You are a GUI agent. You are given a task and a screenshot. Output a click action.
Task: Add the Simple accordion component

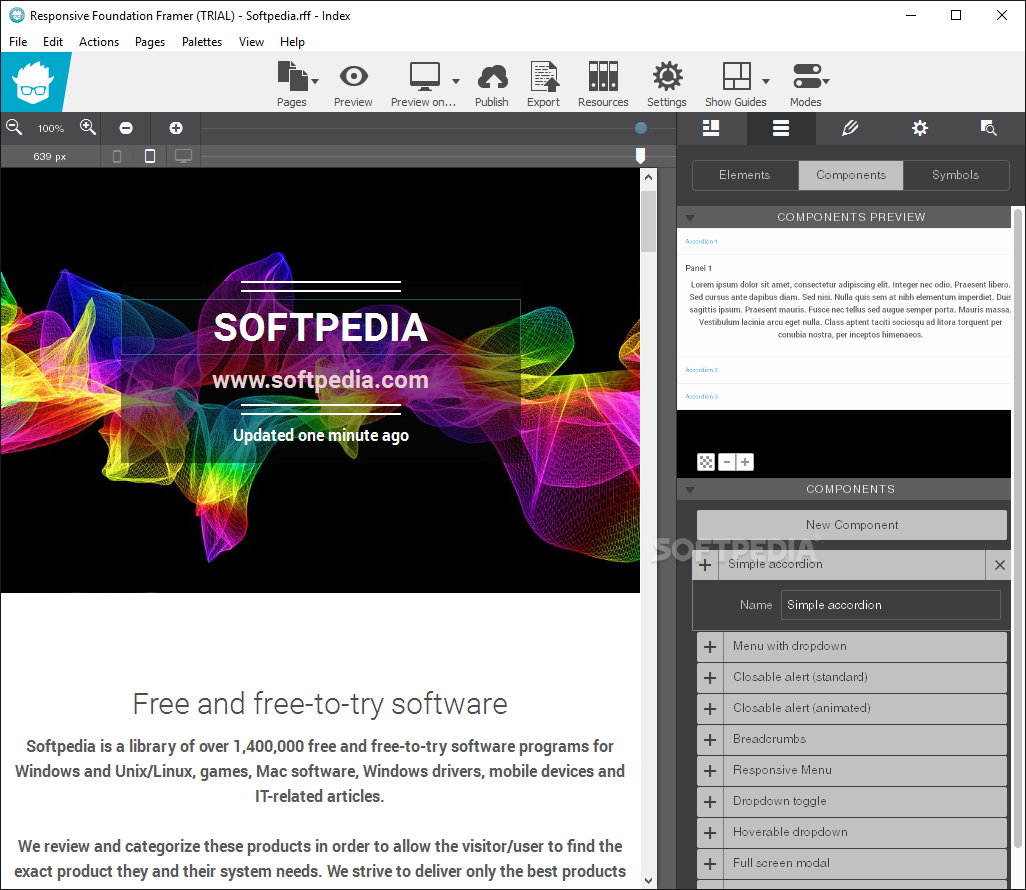point(705,565)
